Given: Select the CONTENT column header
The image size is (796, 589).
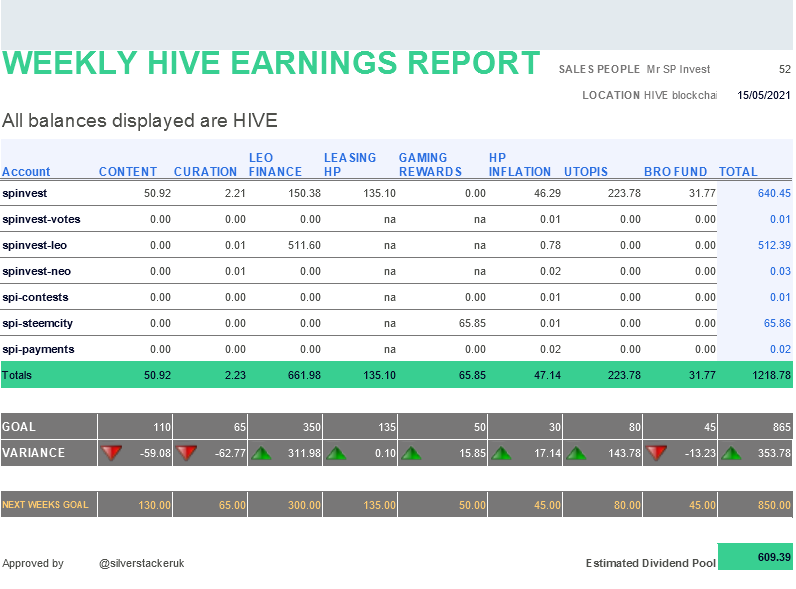Looking at the screenshot, I should 128,172.
